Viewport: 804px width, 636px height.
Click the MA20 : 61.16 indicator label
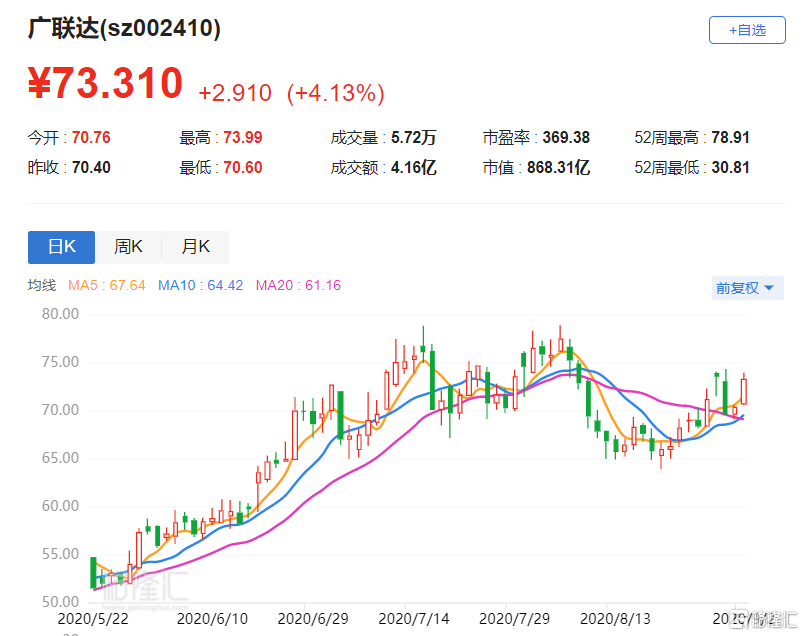298,285
